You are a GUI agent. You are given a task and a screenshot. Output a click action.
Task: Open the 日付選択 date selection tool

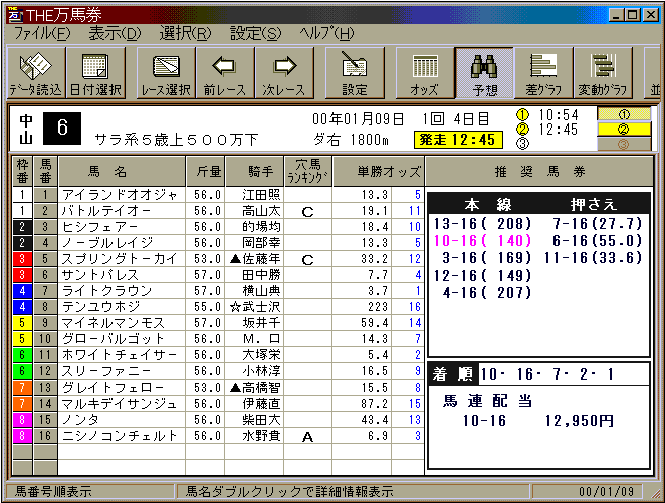96,73
